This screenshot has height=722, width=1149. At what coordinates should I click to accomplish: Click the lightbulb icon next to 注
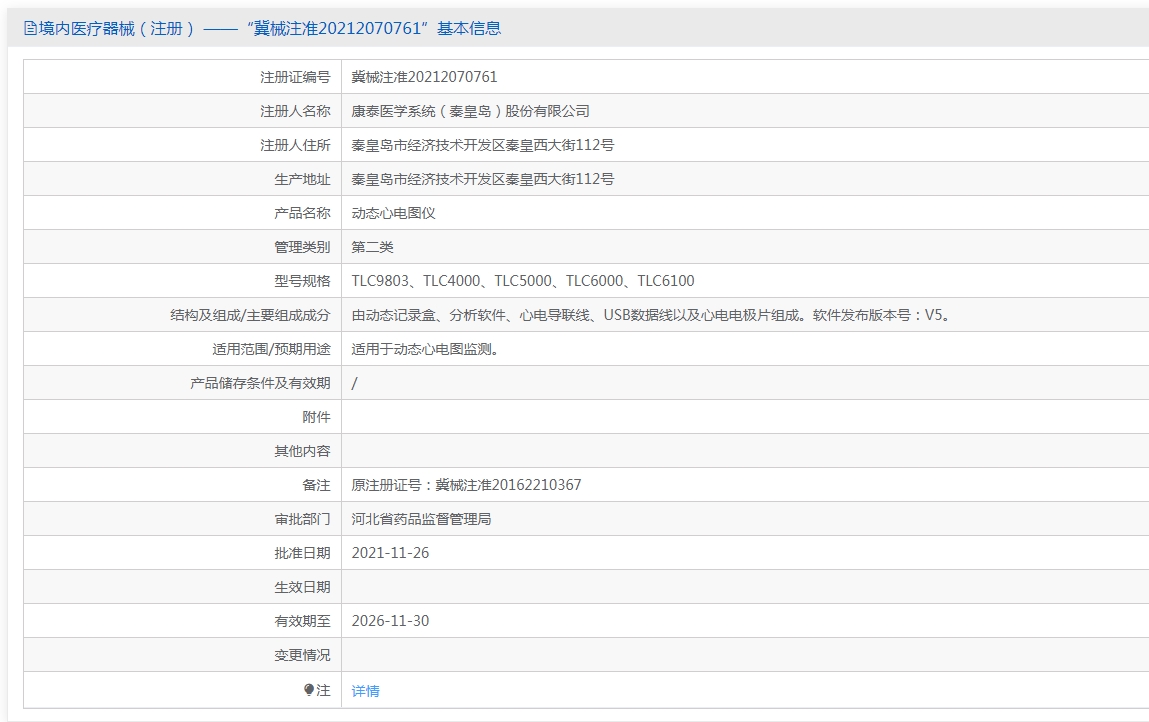pos(309,690)
